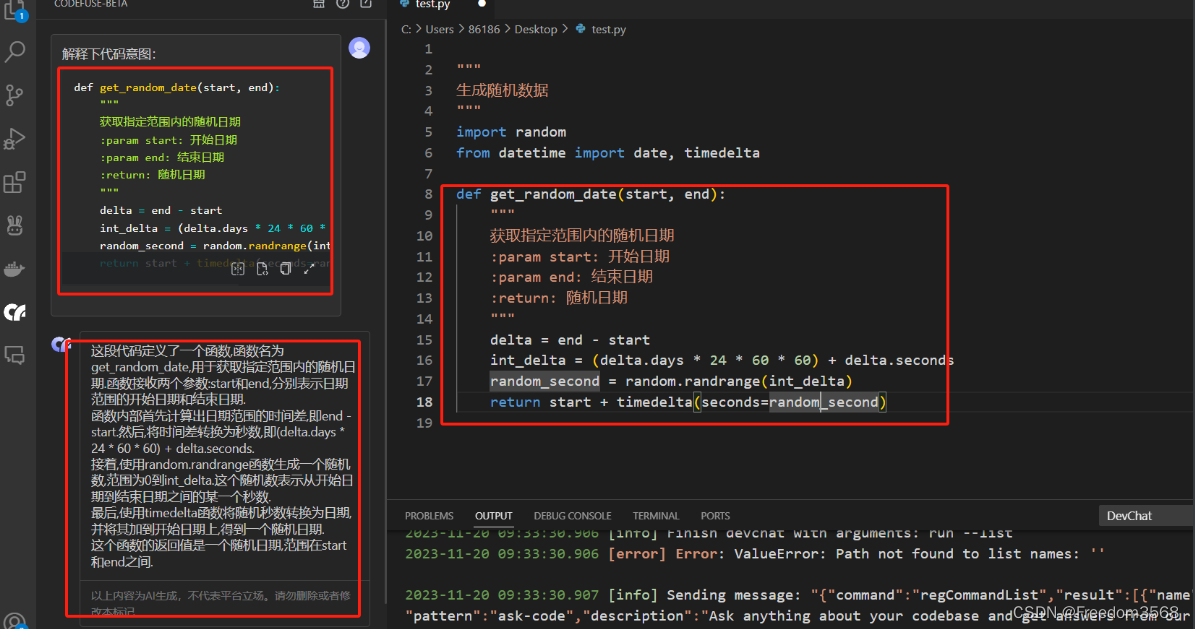Copy the chat code snippet using copy icon
The height and width of the screenshot is (629, 1195).
(284, 268)
